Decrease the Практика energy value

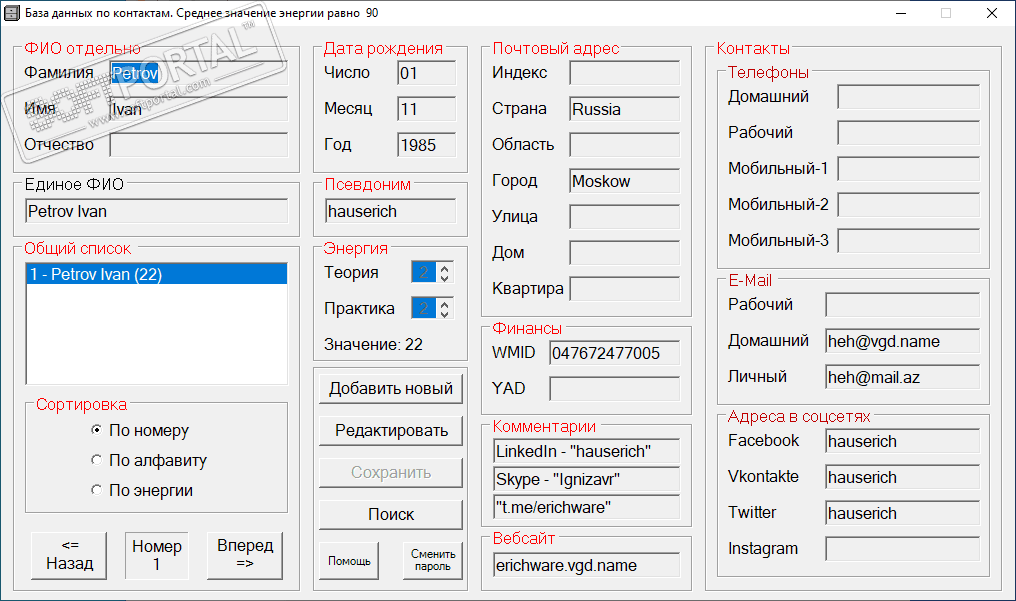(444, 313)
